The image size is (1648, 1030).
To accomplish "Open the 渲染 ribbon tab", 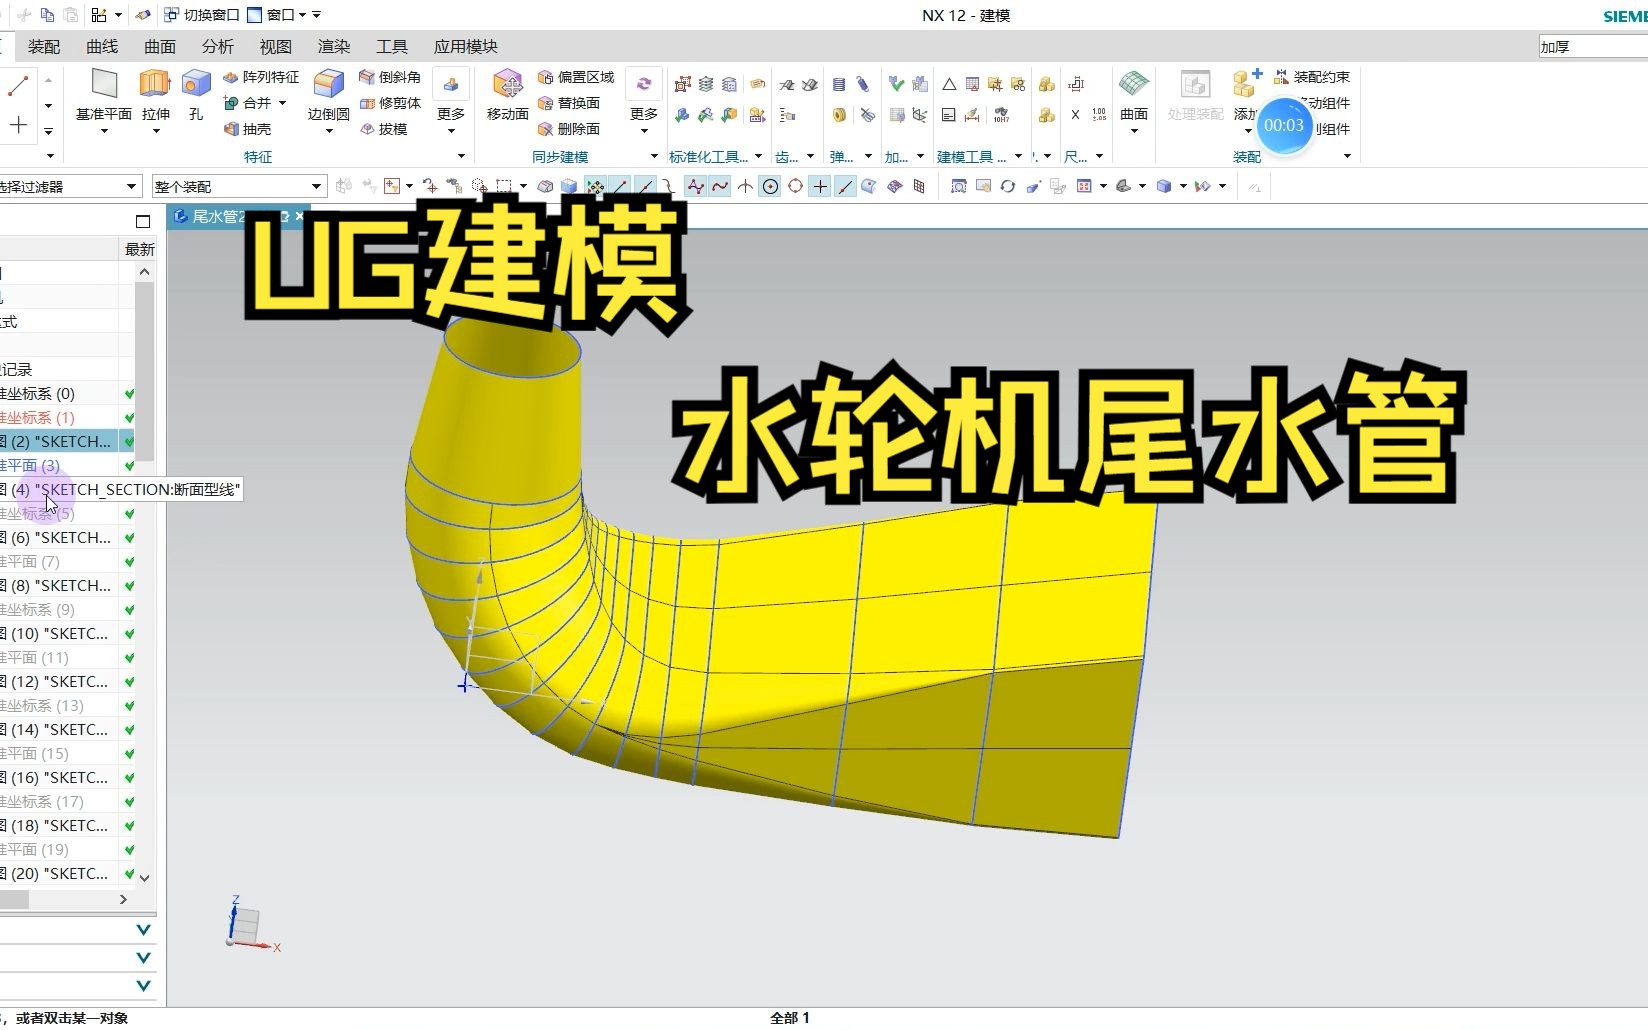I will 333,46.
